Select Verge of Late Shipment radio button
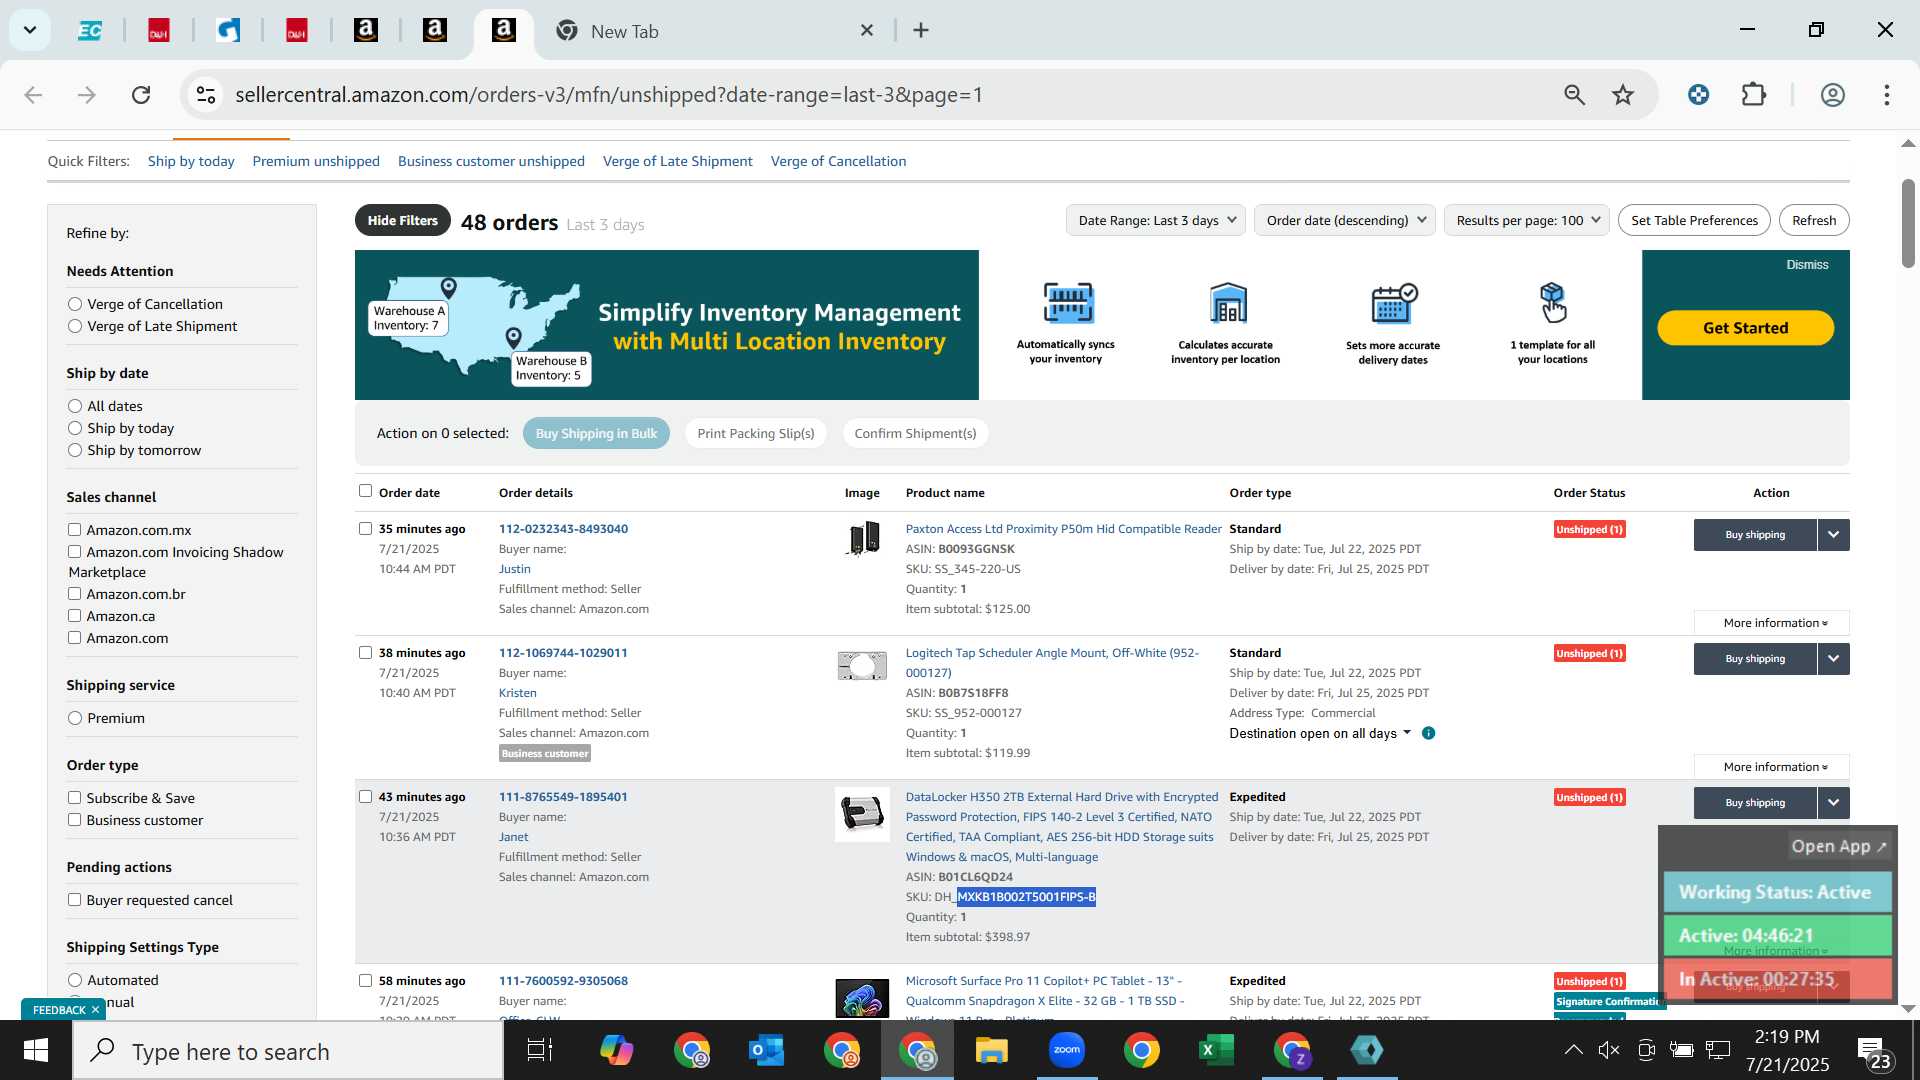1920x1080 pixels. [x=75, y=326]
